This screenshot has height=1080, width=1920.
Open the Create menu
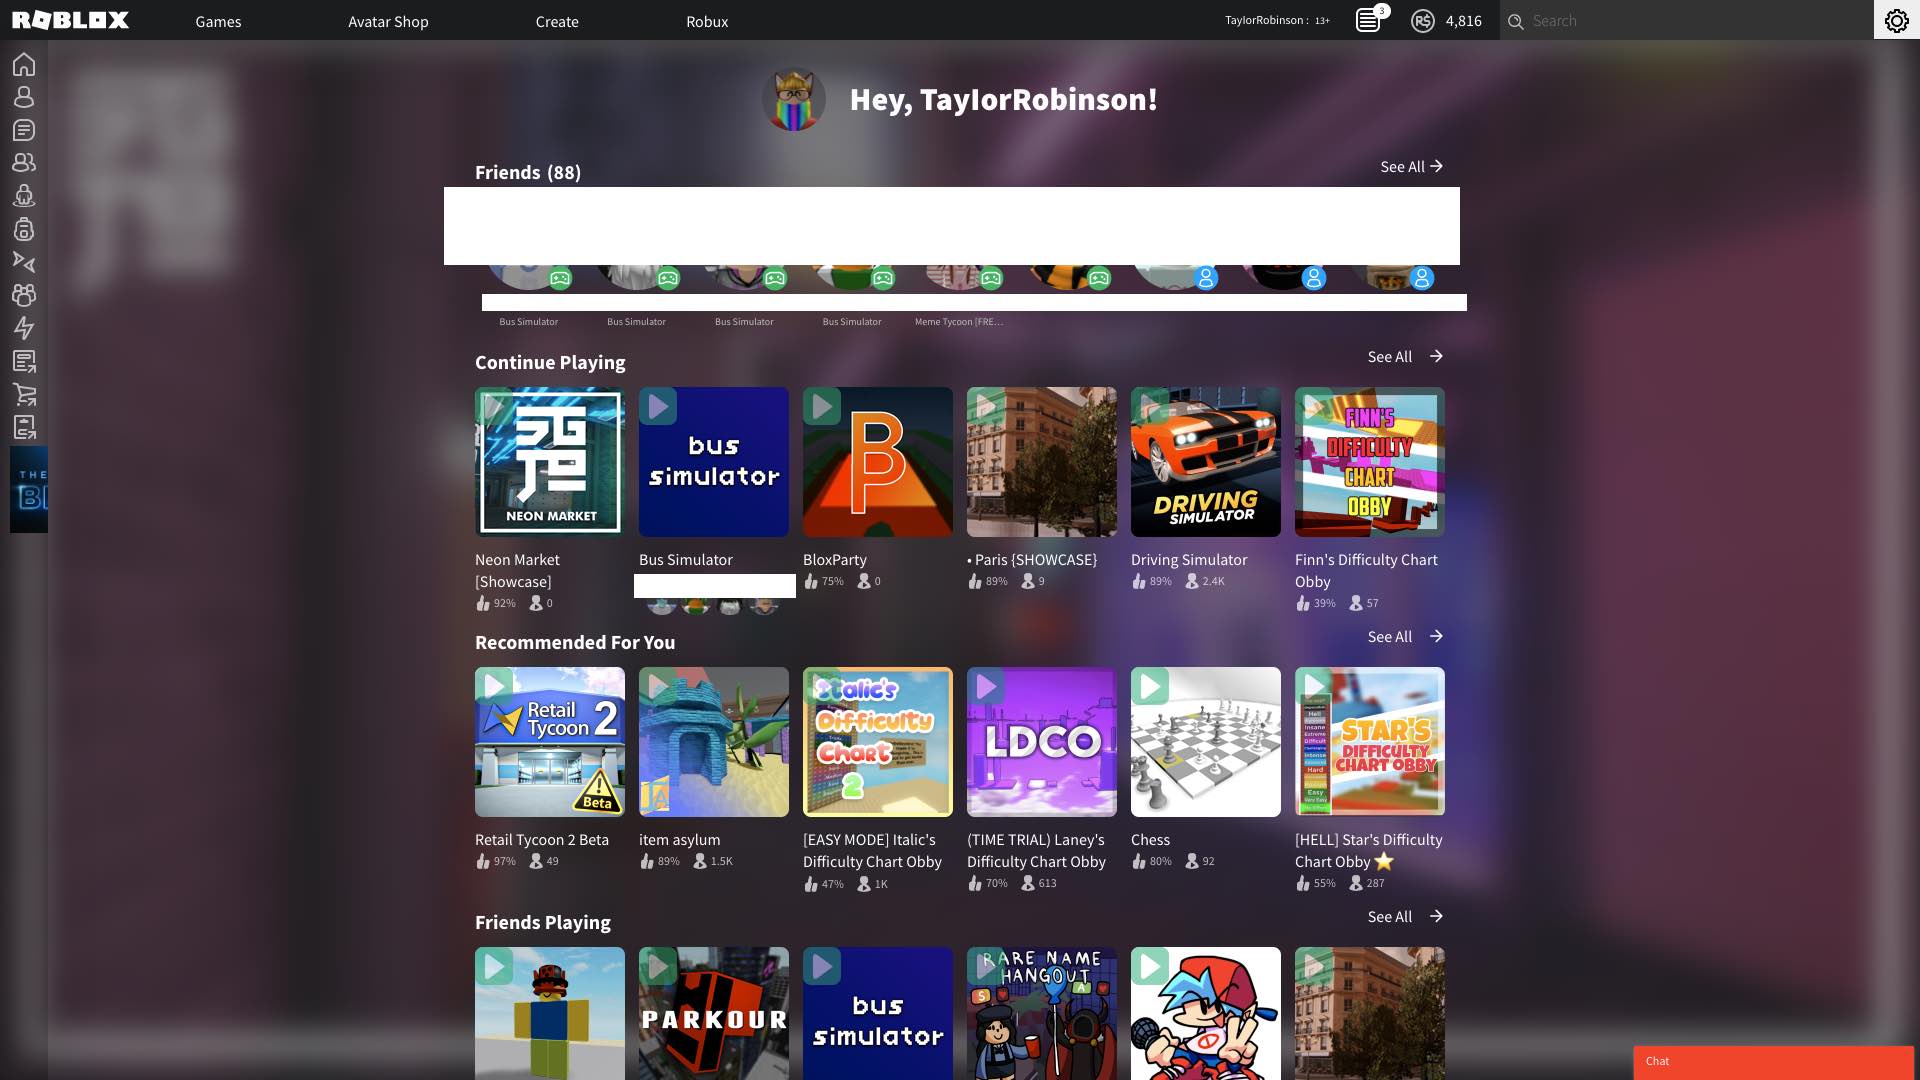pyautogui.click(x=557, y=21)
